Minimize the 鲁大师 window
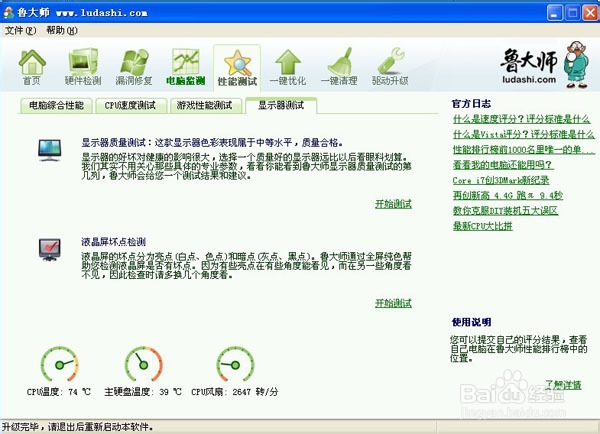This screenshot has height=434, width=600. click(x=554, y=13)
